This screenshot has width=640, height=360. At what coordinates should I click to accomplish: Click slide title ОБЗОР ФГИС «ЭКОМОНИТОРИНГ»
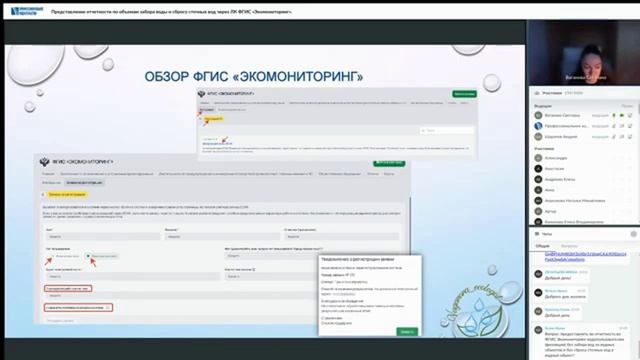[253, 76]
